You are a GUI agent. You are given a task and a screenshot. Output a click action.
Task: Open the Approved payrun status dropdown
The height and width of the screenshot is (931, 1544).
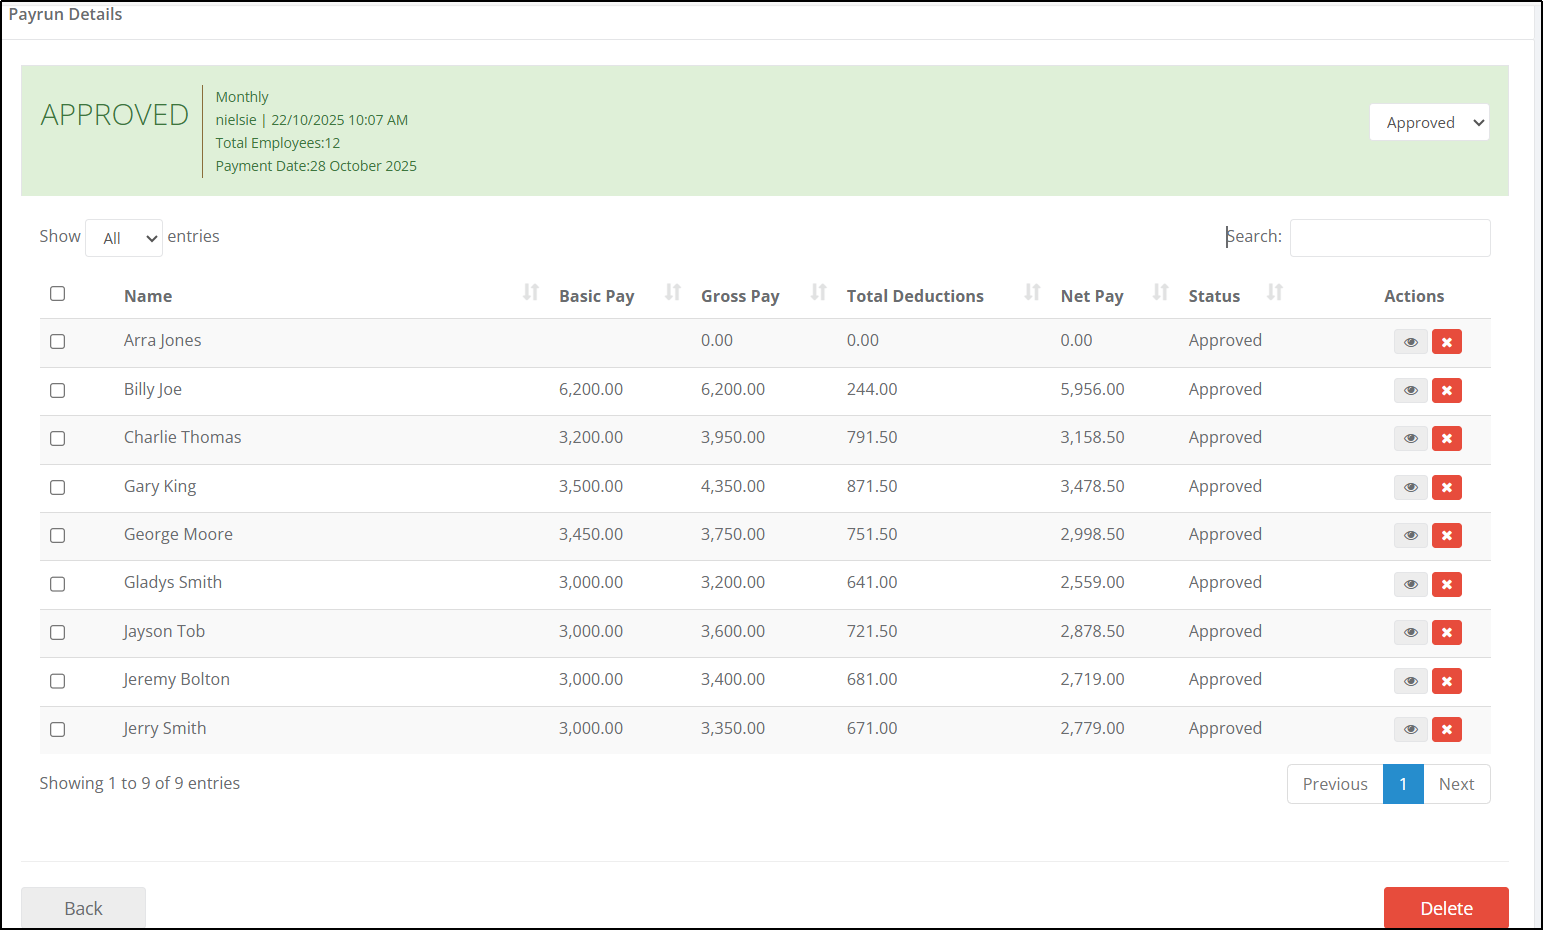pyautogui.click(x=1429, y=122)
